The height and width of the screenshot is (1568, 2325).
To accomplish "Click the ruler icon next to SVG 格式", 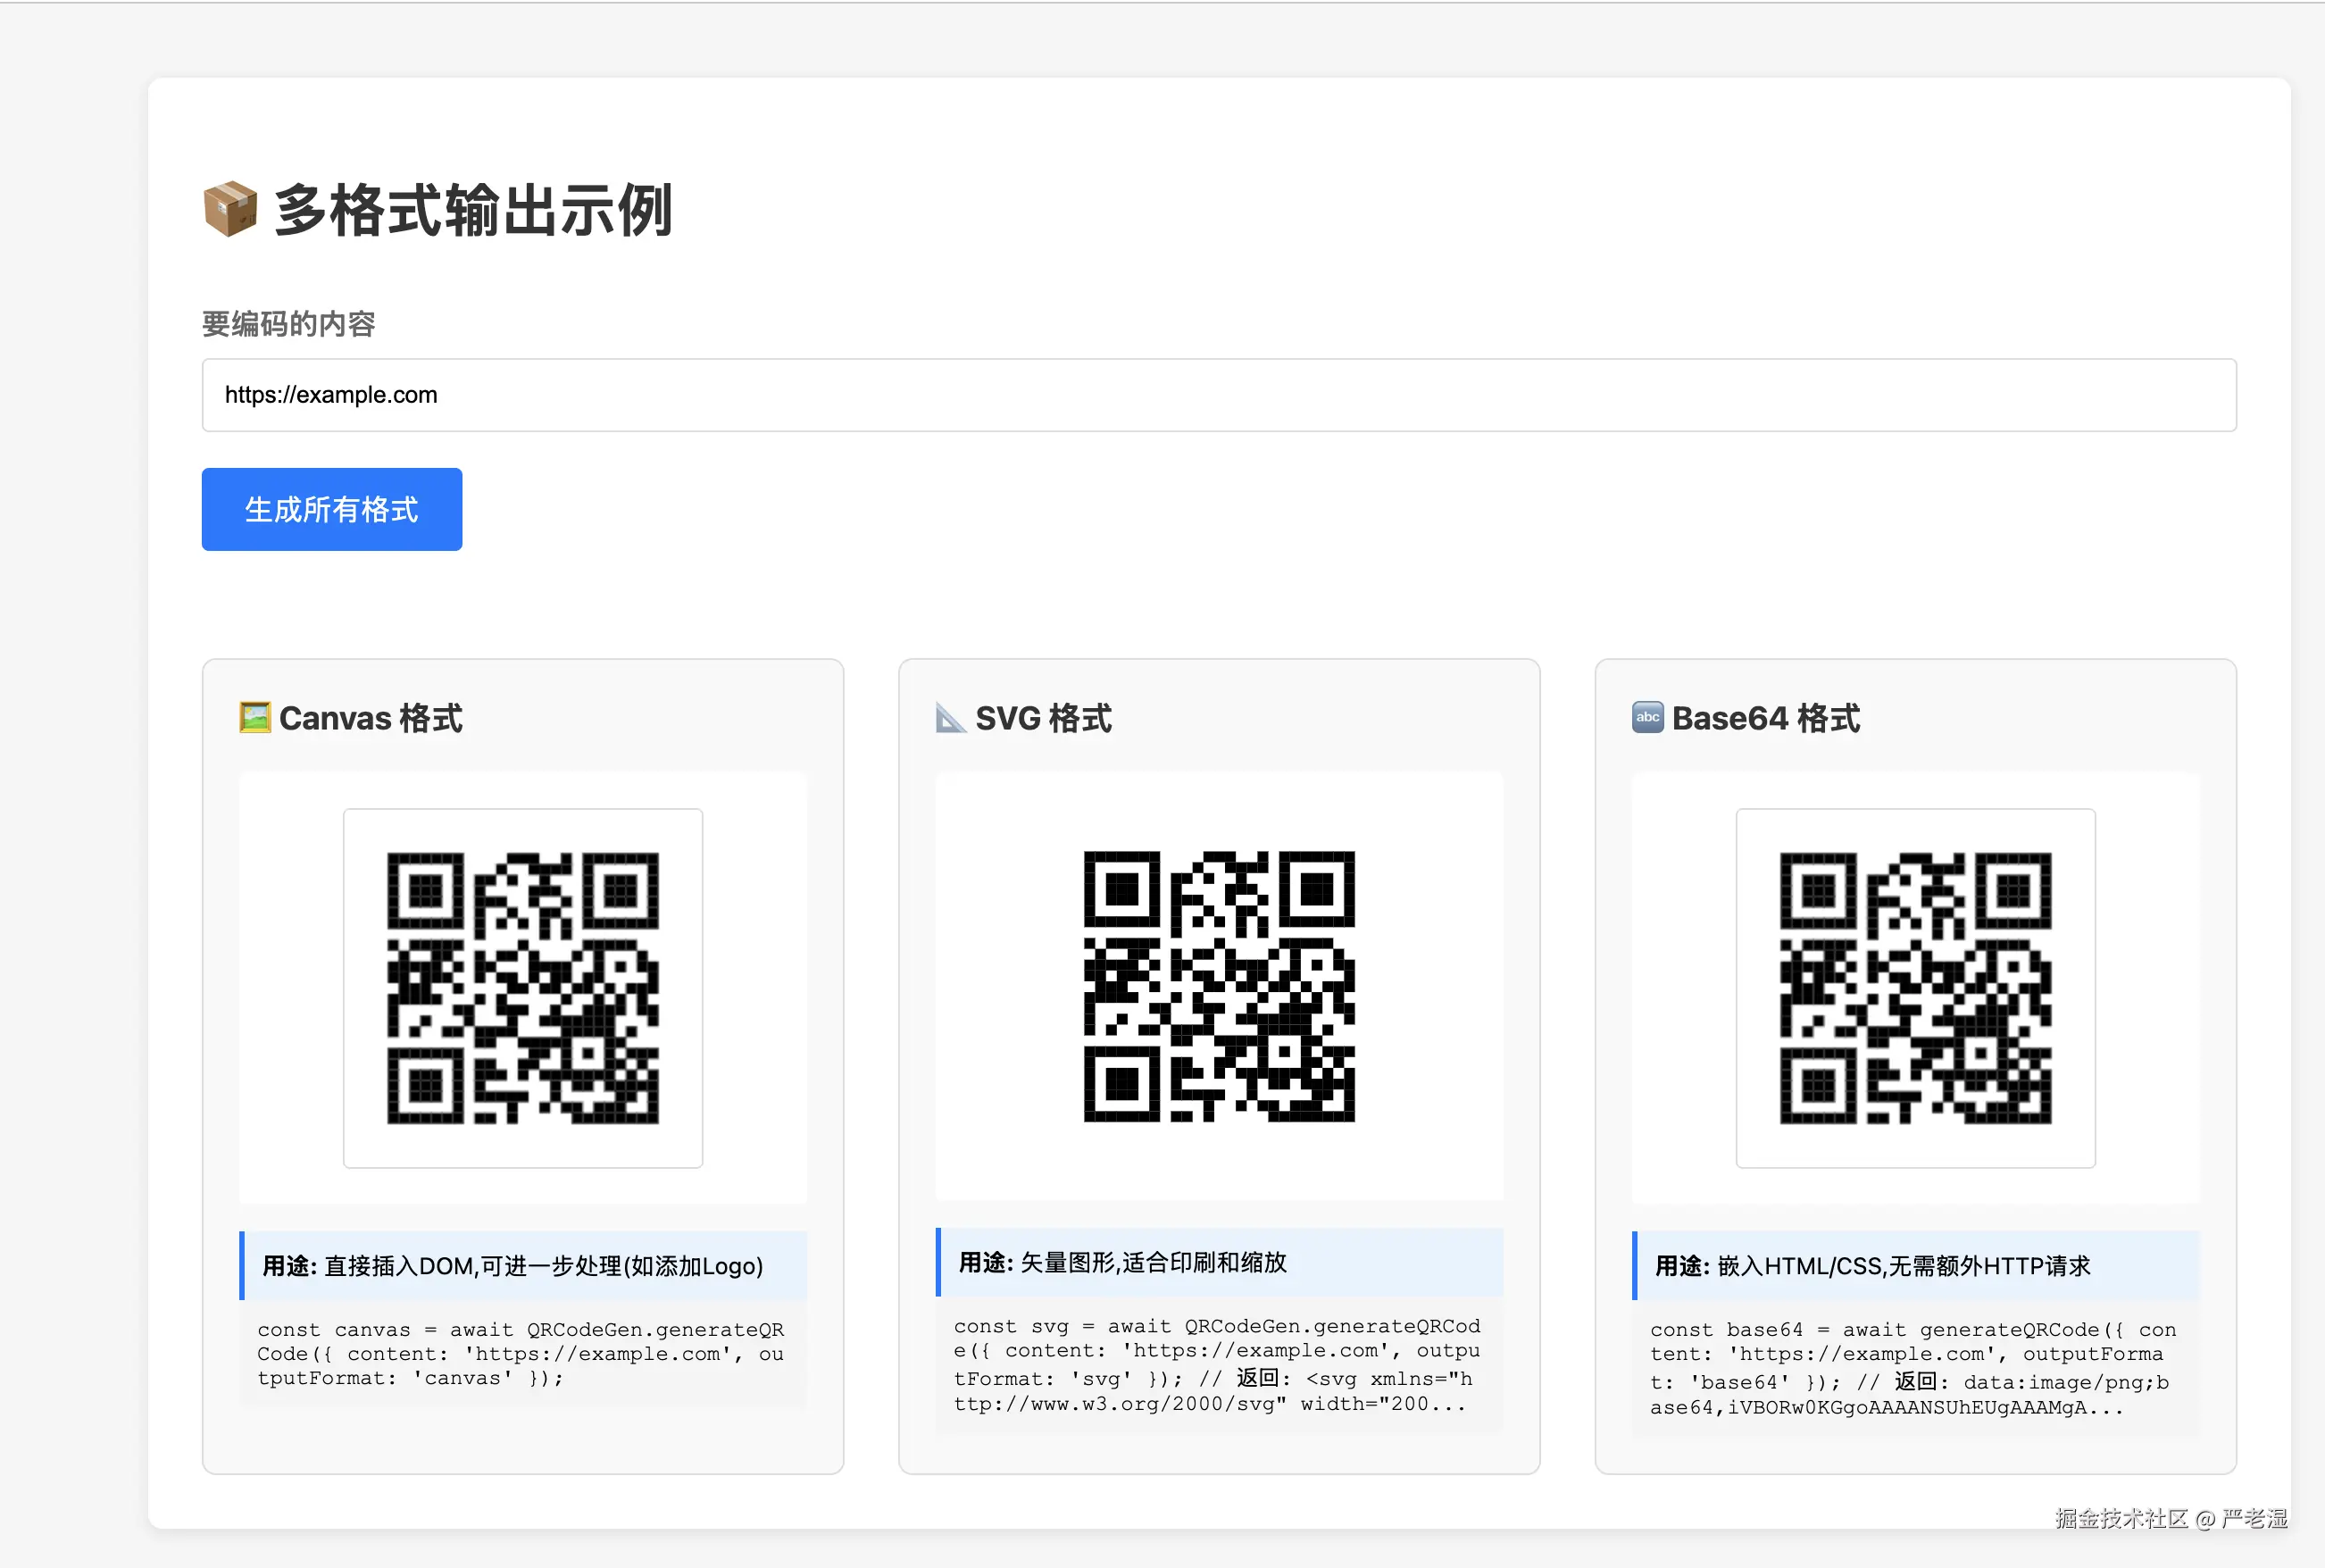I will tap(950, 717).
